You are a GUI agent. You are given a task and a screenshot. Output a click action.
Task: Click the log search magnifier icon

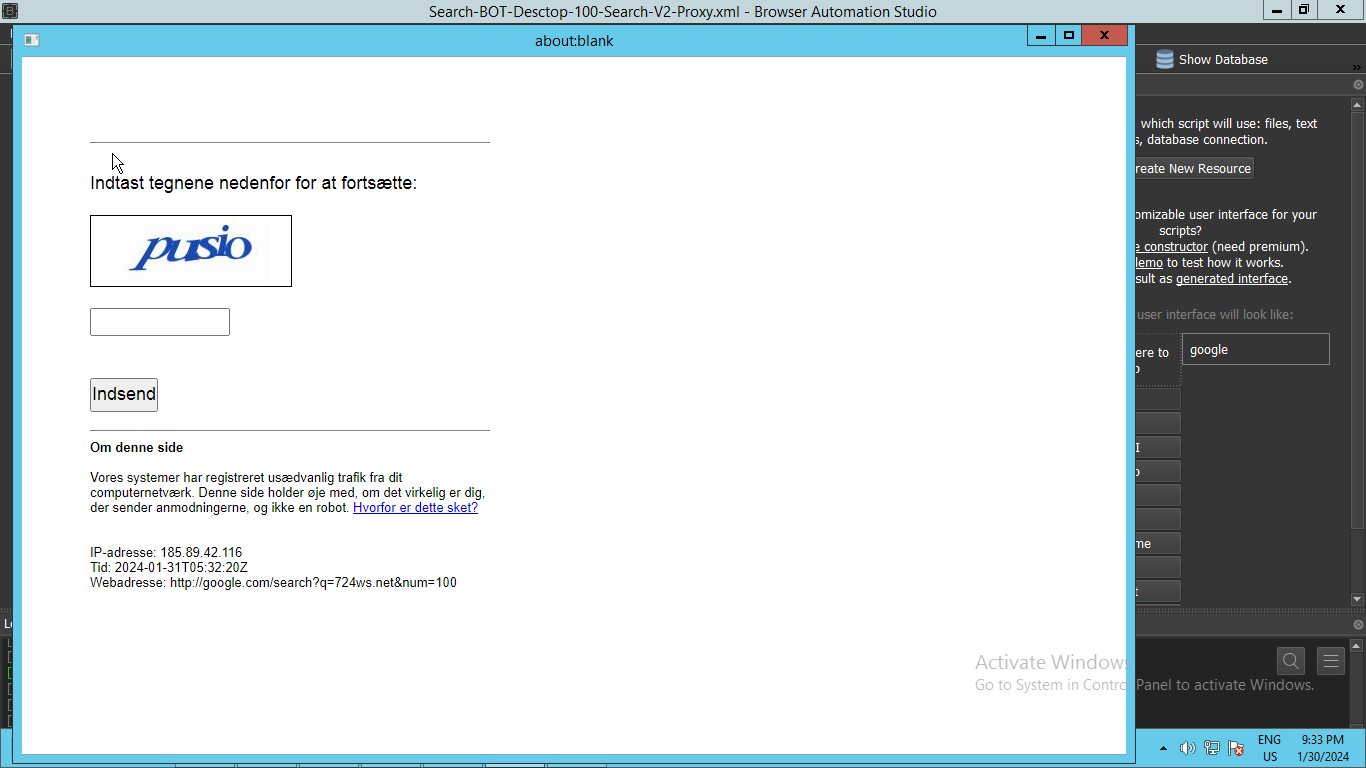point(1291,661)
